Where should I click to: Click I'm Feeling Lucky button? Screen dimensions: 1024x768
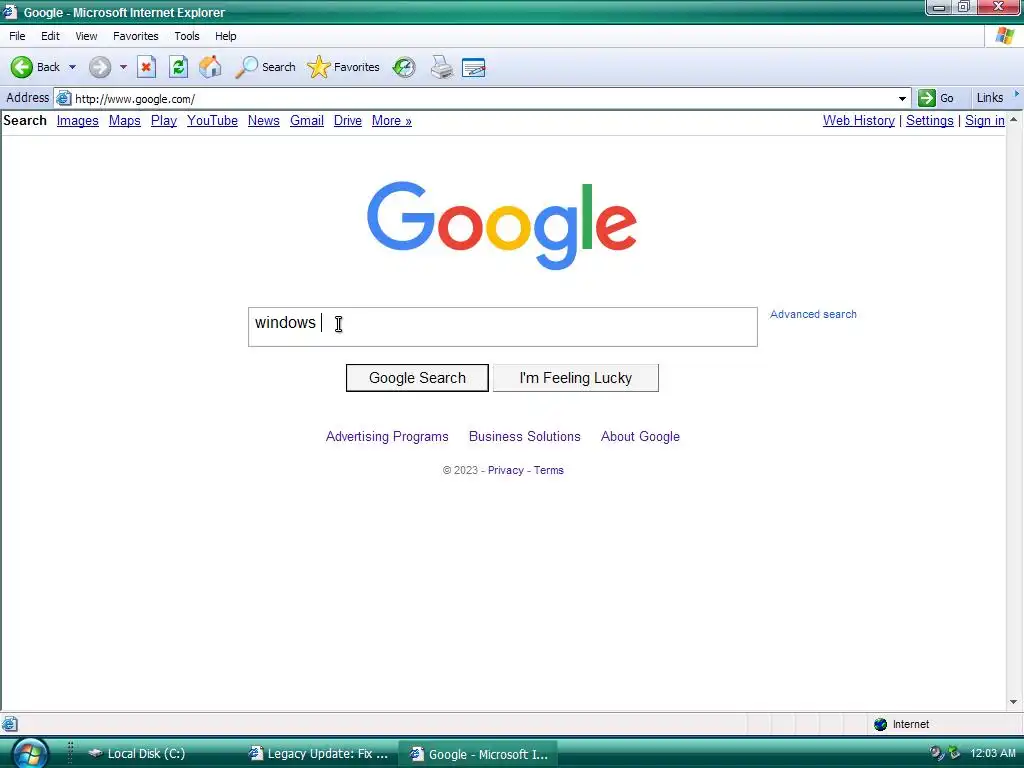pyautogui.click(x=576, y=378)
